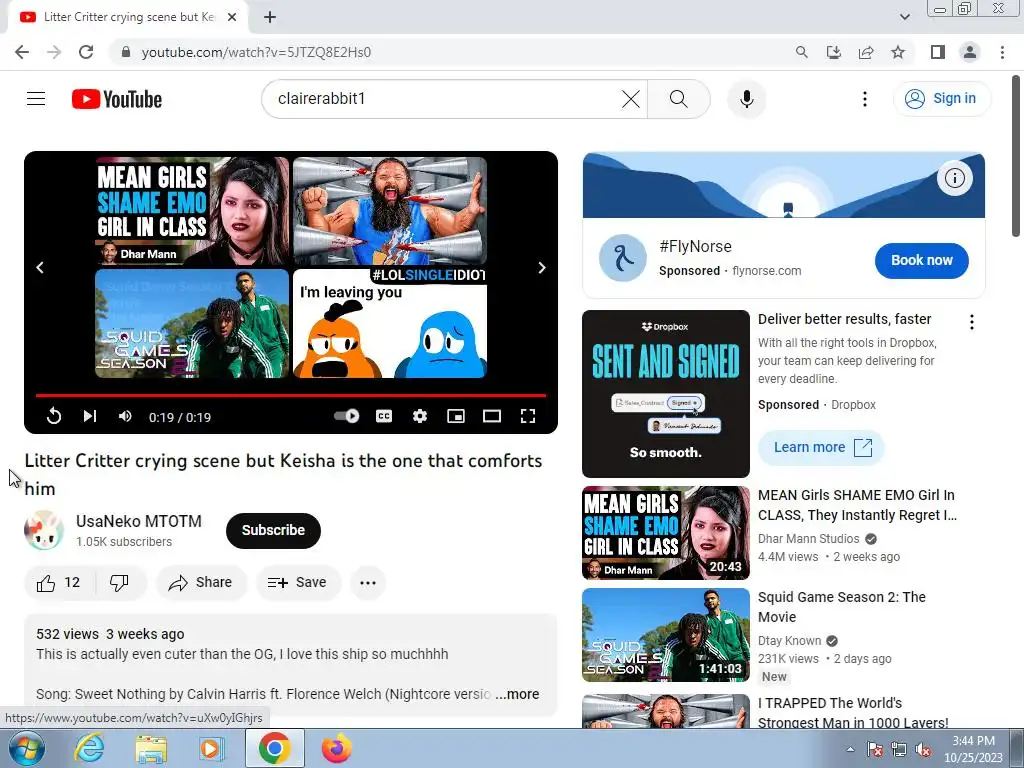Launch Firefox from the taskbar
The width and height of the screenshot is (1024, 768).
point(336,748)
